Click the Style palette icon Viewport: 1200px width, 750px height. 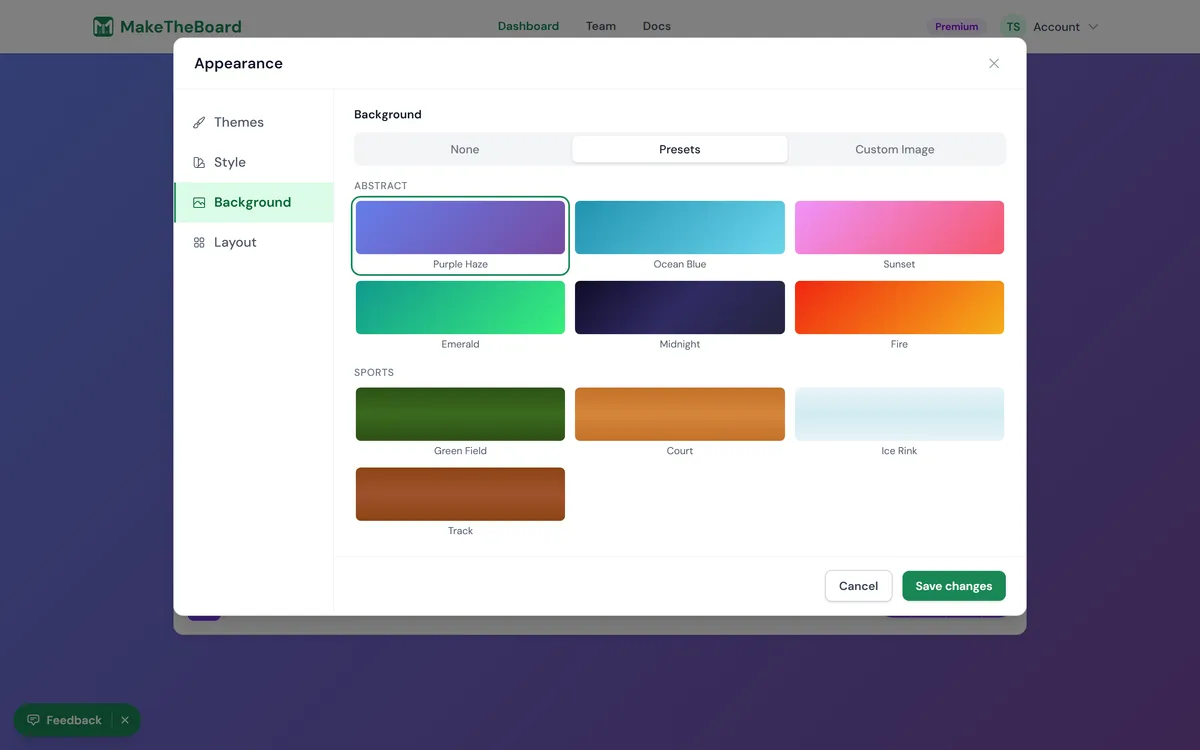[x=199, y=163]
